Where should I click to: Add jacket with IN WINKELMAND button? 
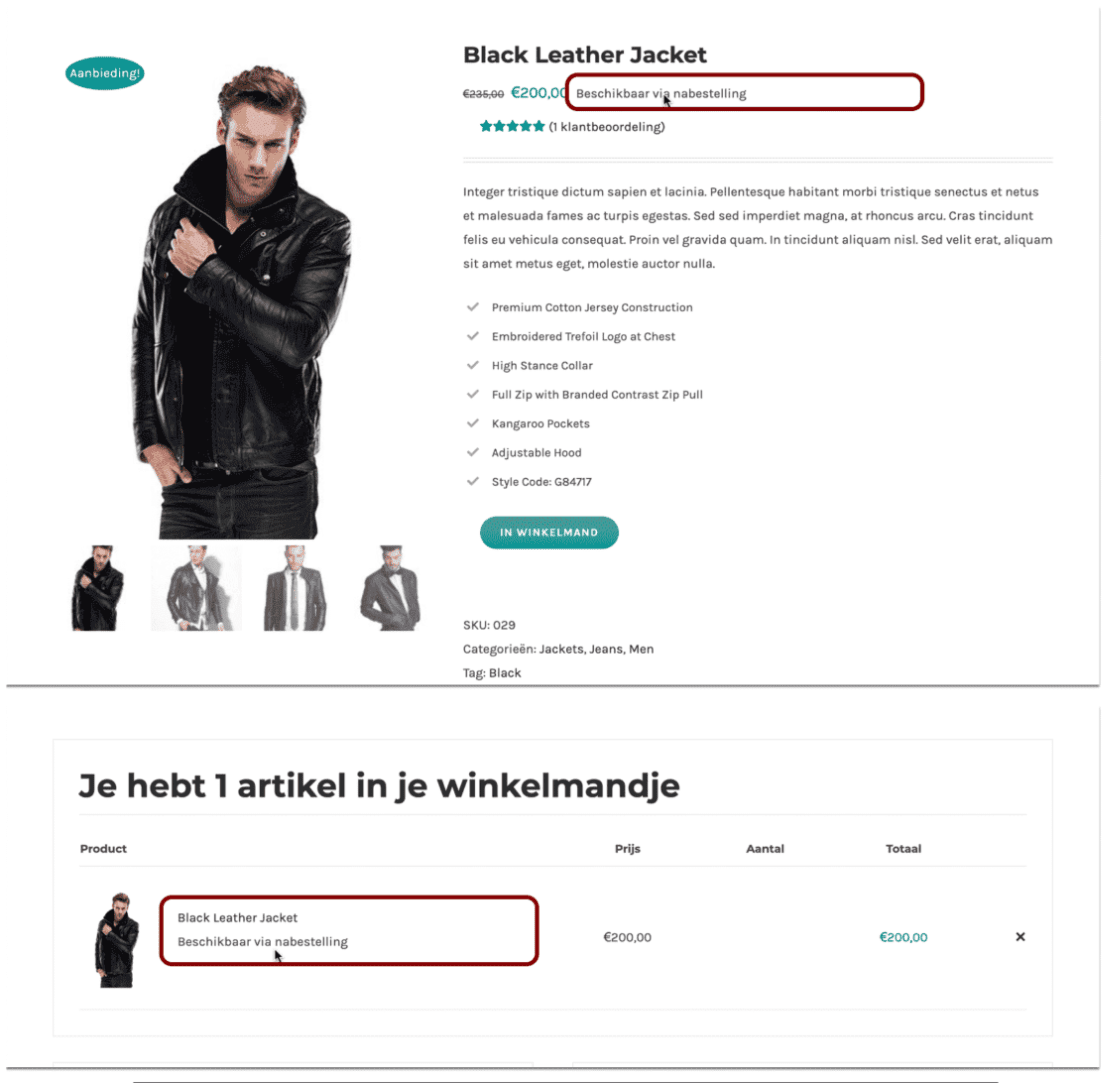549,533
